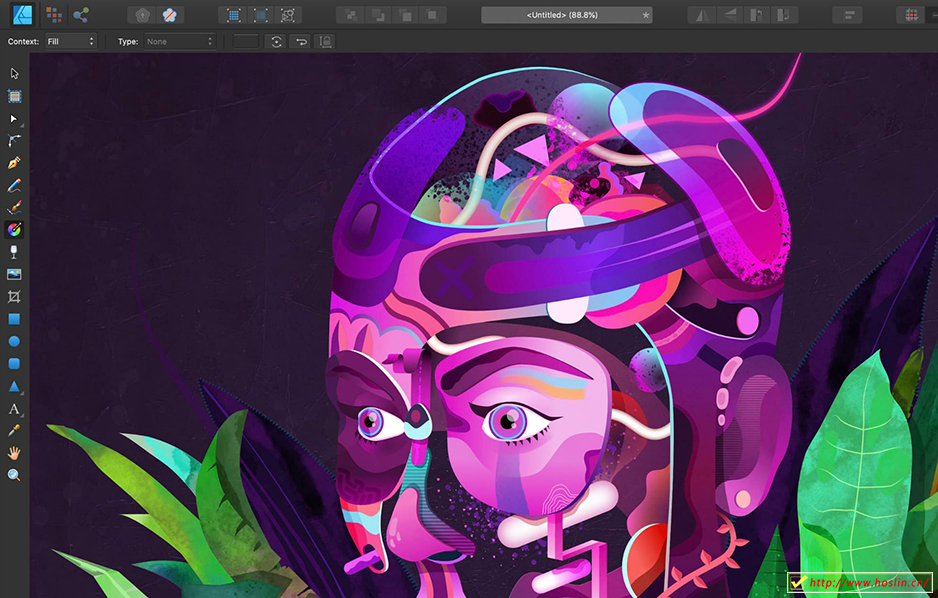This screenshot has width=938, height=598.
Task: Activate the Pen tool
Action: (14, 163)
